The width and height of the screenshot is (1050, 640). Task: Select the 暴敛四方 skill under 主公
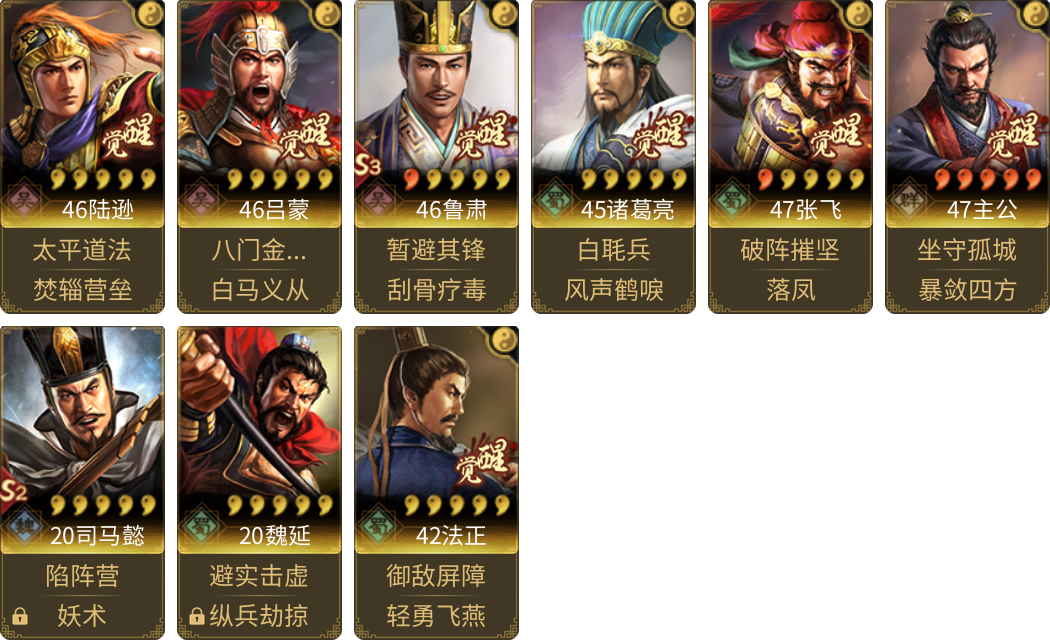click(x=968, y=290)
